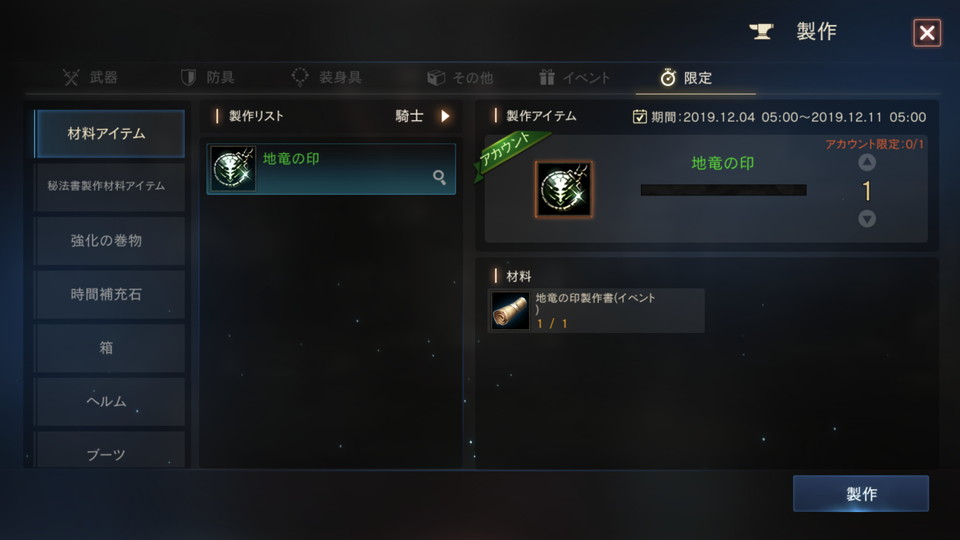Click the crafting progress bar
Screen dimensions: 960x540
coord(723,190)
